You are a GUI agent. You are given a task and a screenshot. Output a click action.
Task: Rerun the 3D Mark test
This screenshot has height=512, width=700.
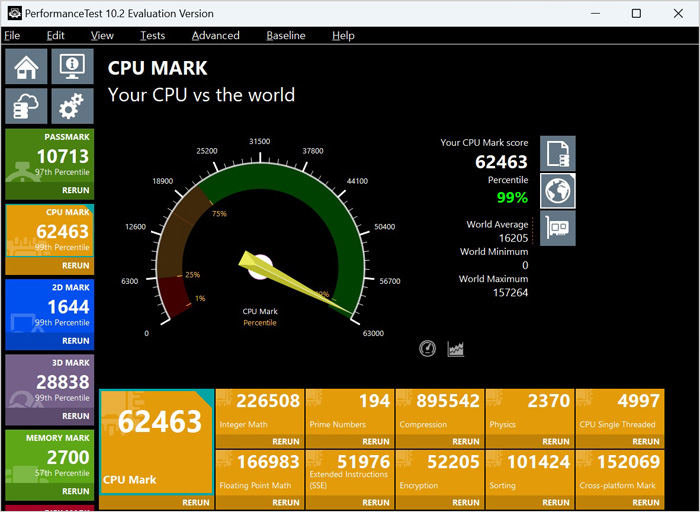click(x=75, y=416)
